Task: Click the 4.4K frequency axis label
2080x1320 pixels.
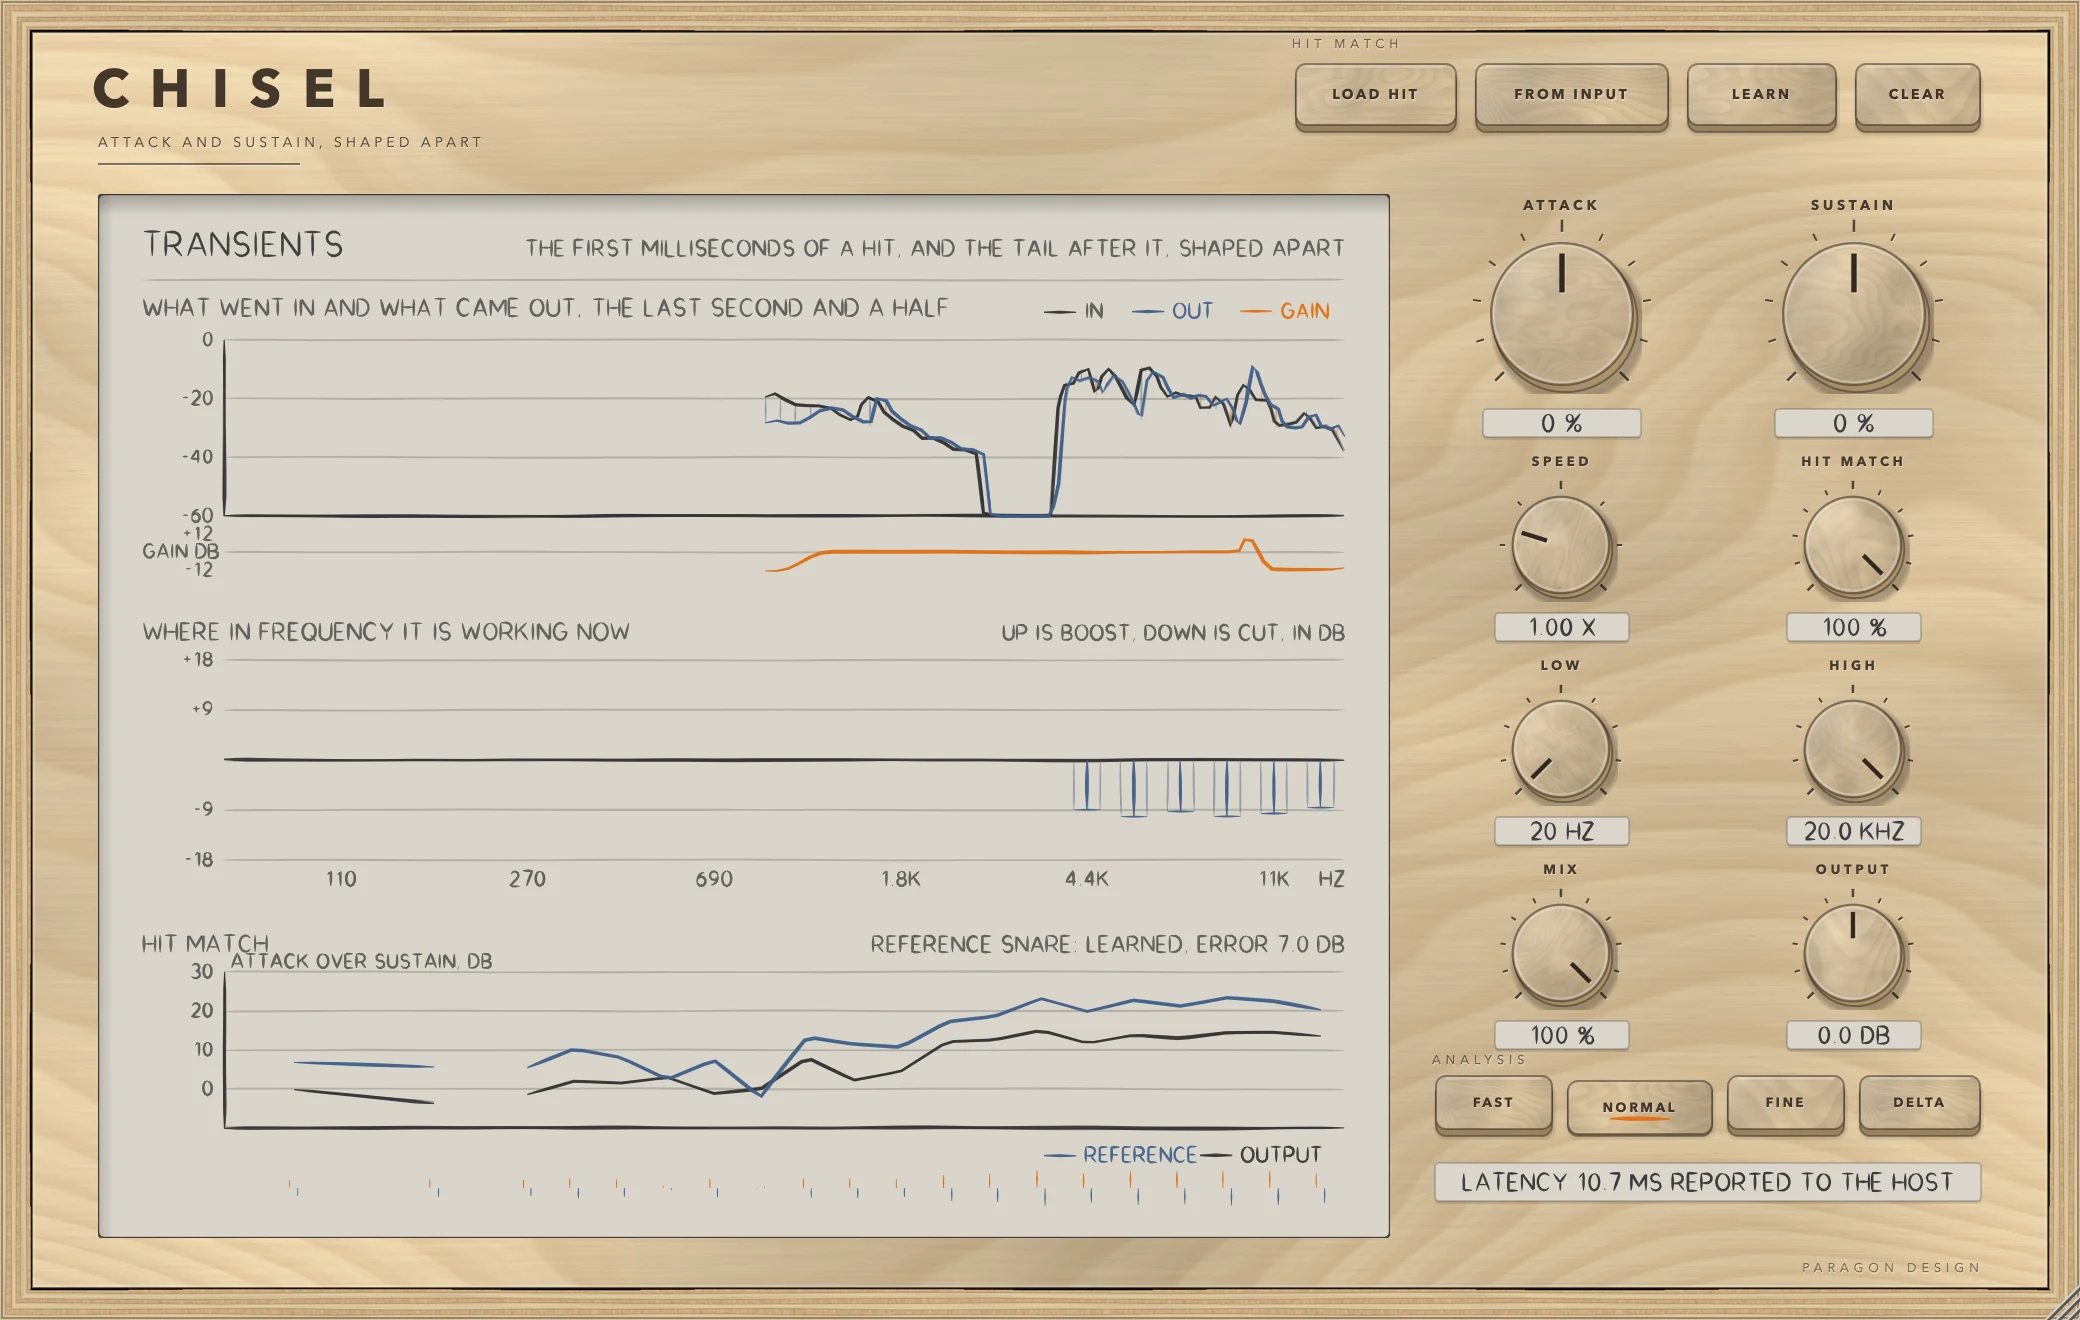Action: point(1087,879)
